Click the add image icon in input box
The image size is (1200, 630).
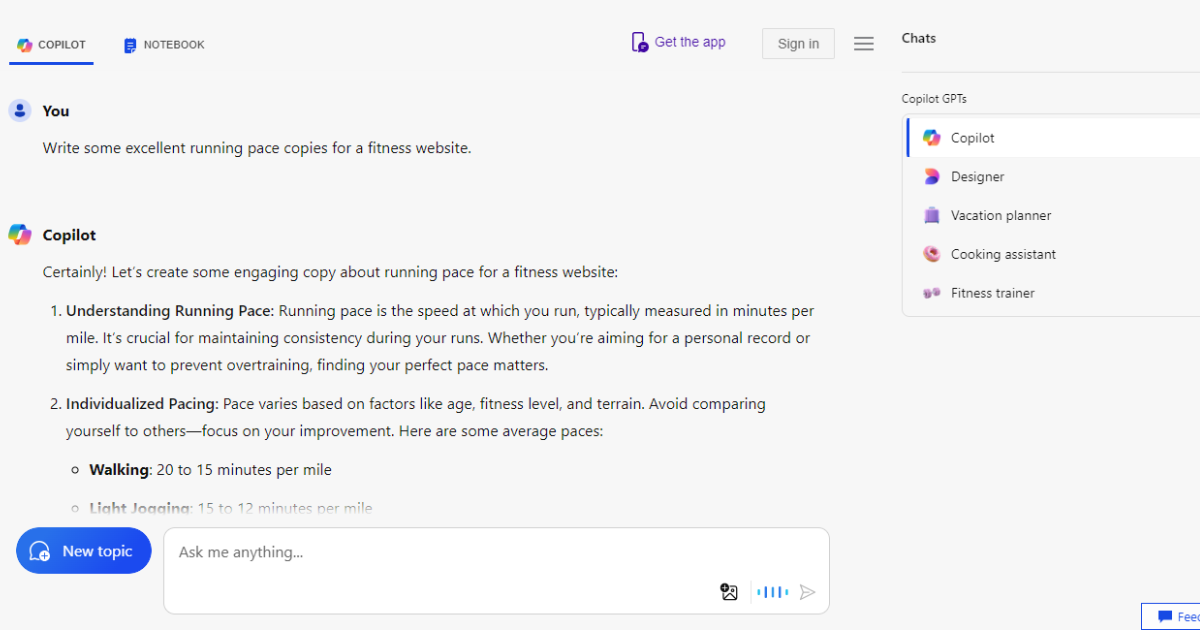tap(729, 592)
